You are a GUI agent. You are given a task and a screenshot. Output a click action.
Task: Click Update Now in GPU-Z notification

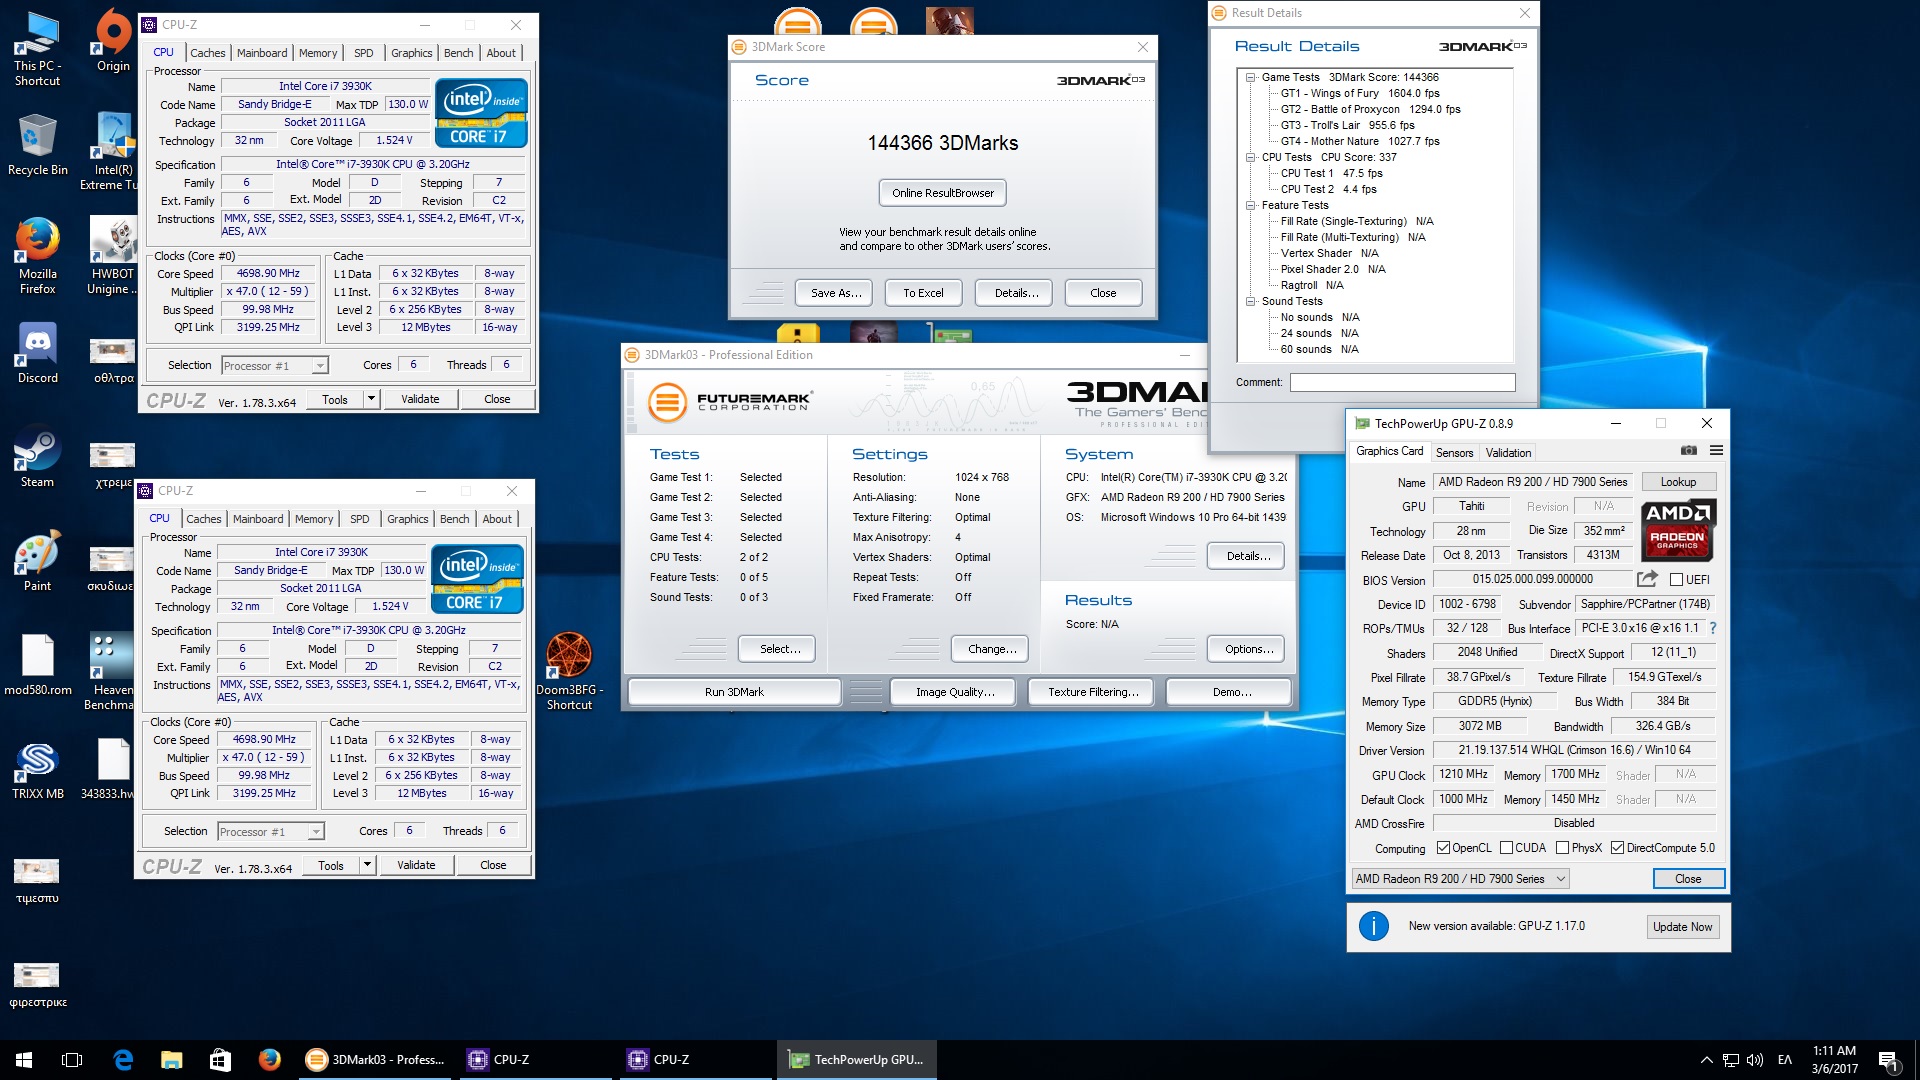pyautogui.click(x=1682, y=927)
